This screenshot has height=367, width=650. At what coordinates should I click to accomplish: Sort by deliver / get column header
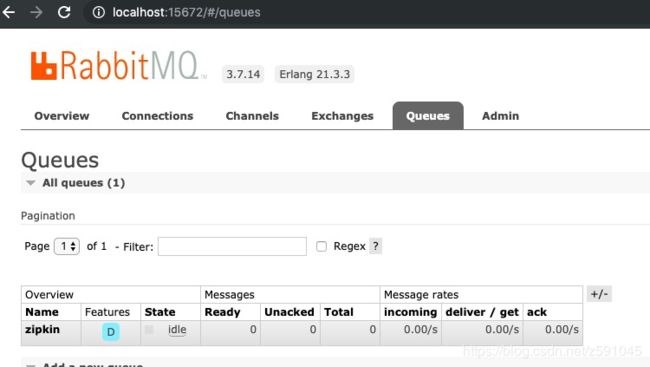tap(482, 312)
